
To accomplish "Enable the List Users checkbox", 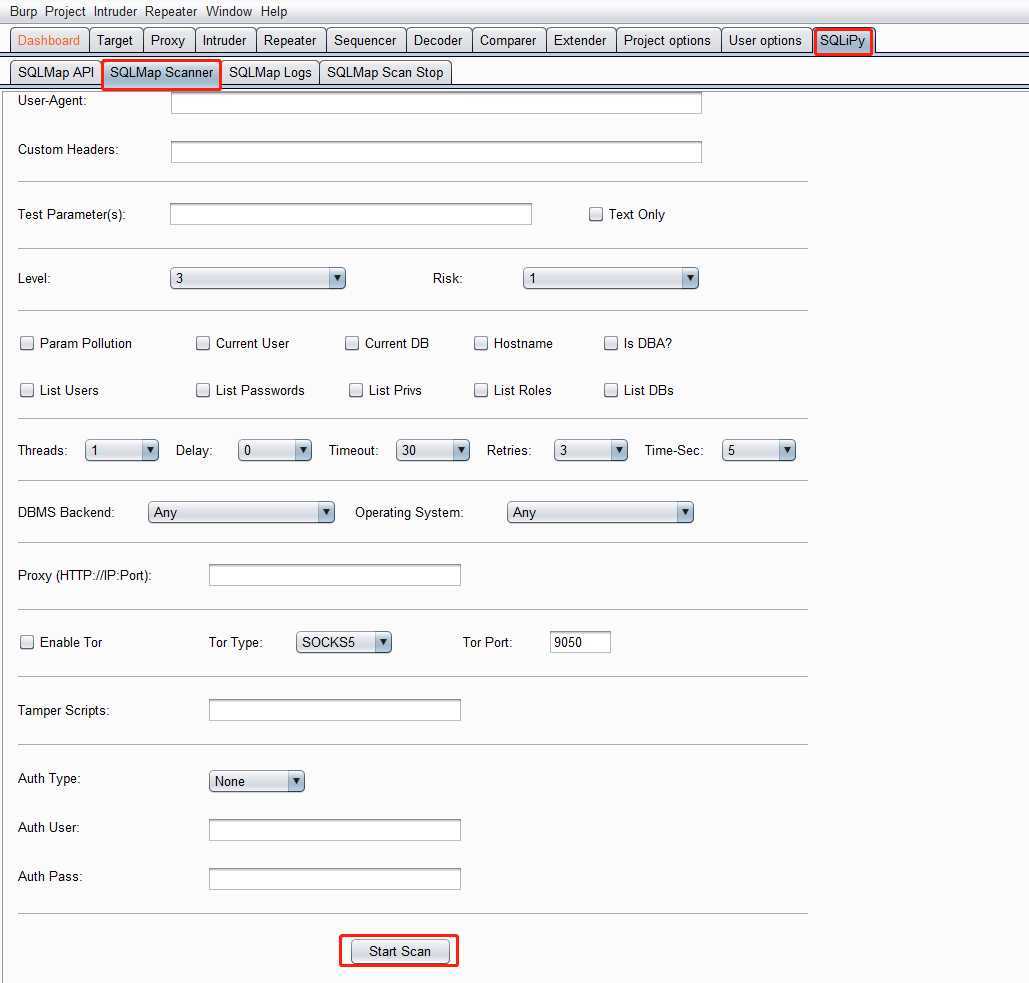I will coord(27,390).
